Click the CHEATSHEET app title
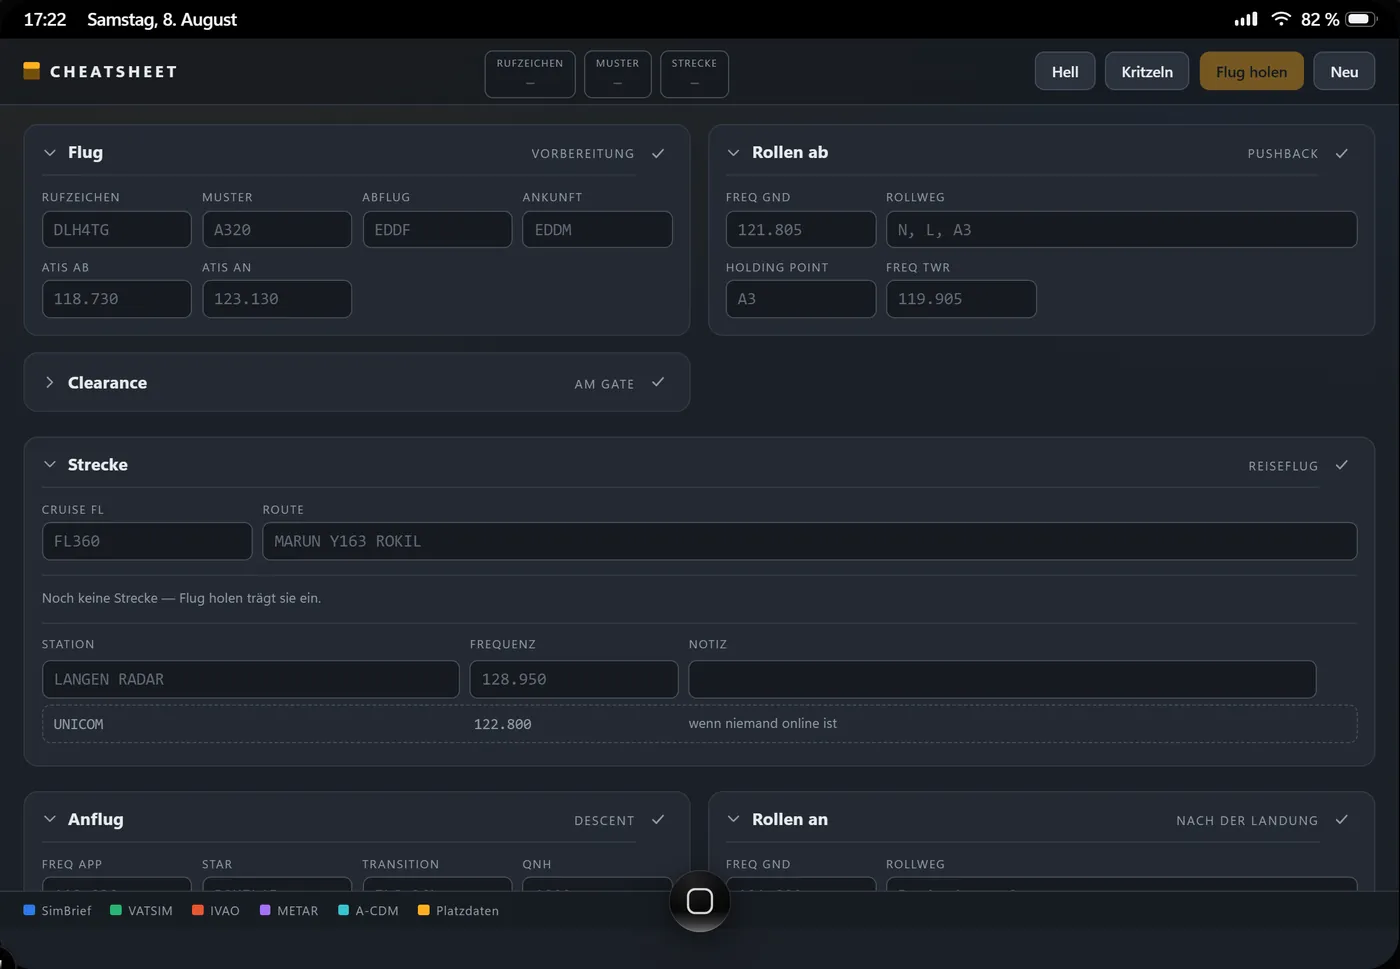1400x969 pixels. point(114,72)
